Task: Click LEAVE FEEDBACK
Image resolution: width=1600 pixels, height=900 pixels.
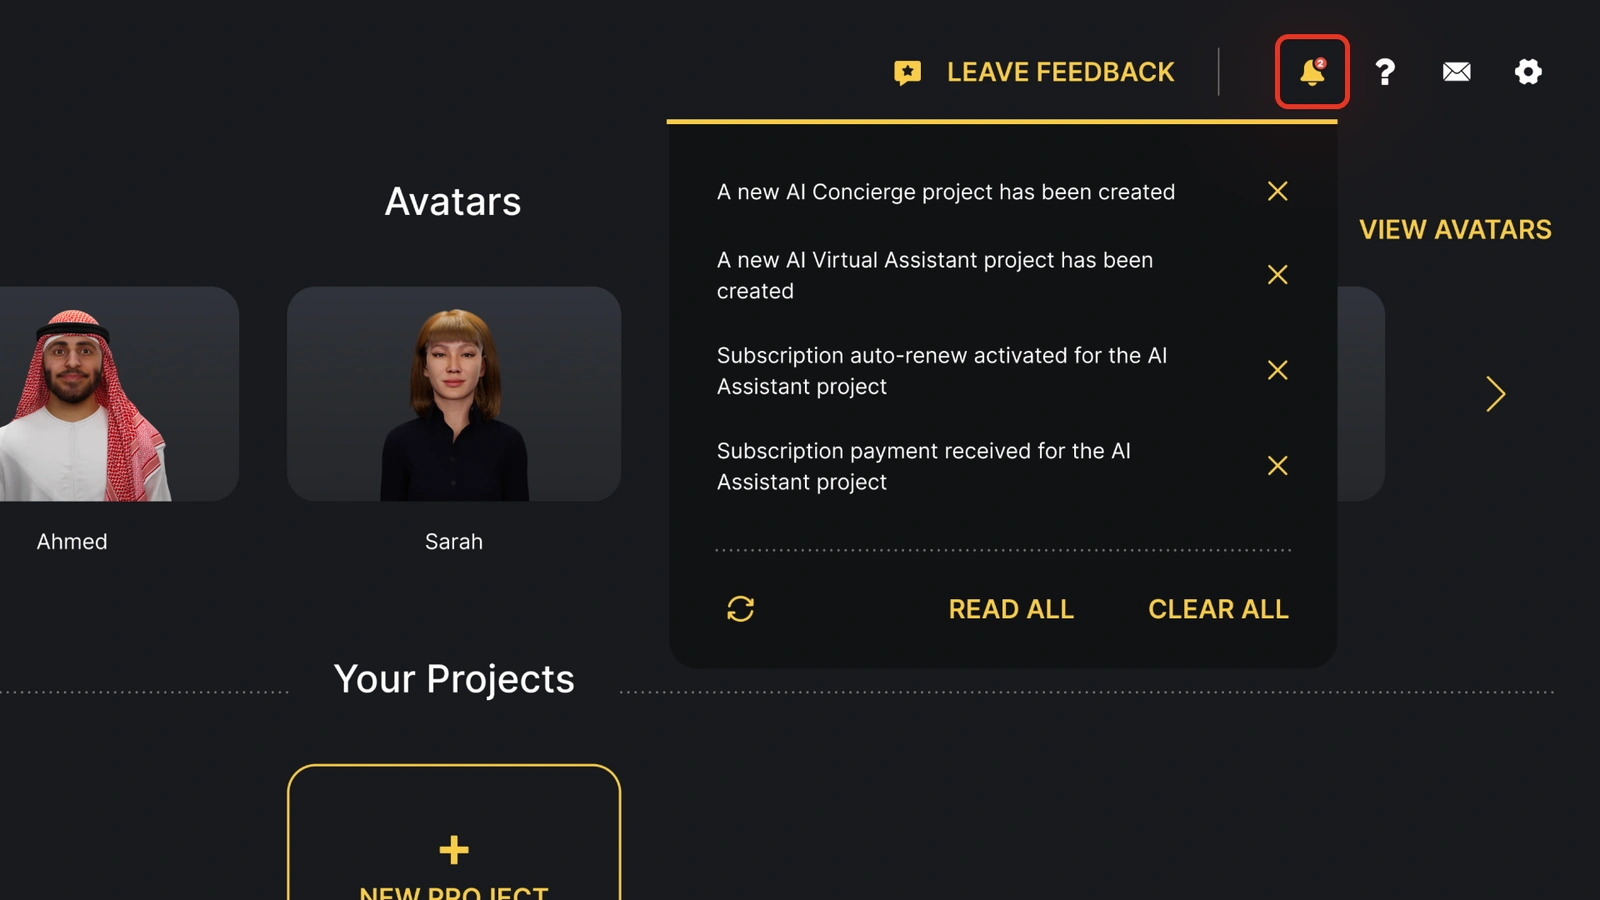Action: click(x=1060, y=71)
